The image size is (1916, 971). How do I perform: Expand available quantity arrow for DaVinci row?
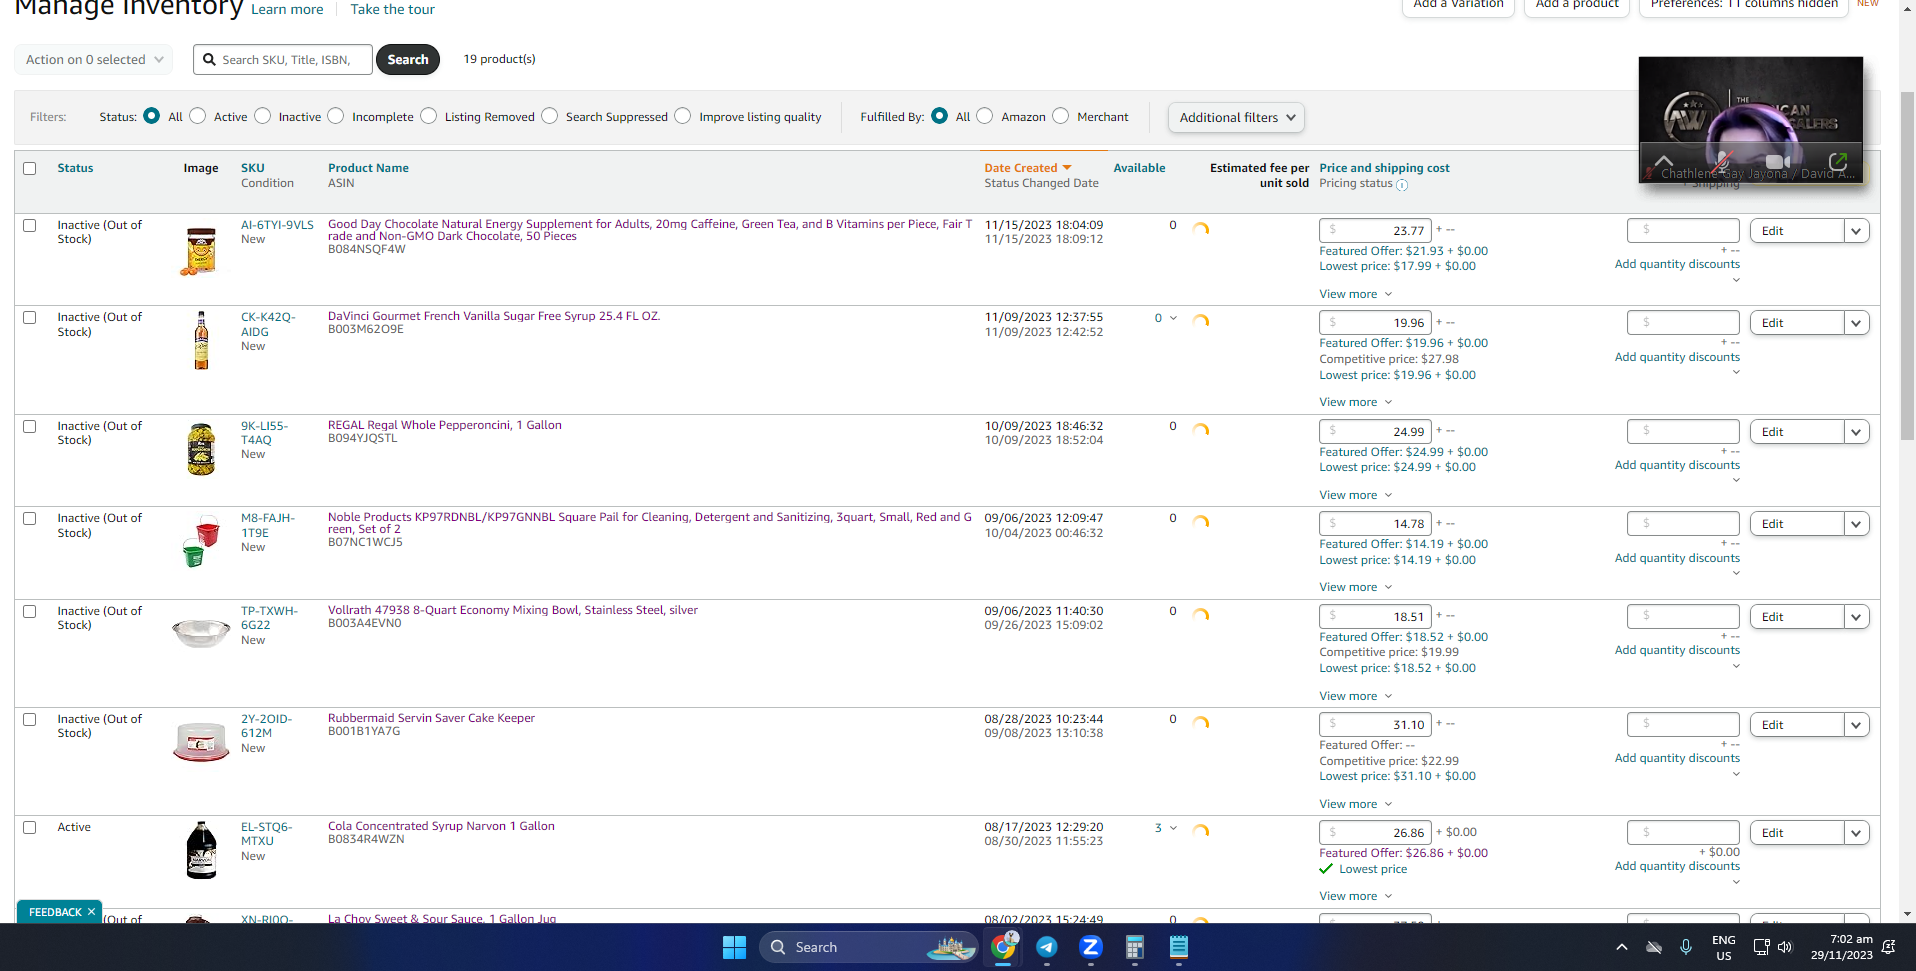(x=1173, y=319)
